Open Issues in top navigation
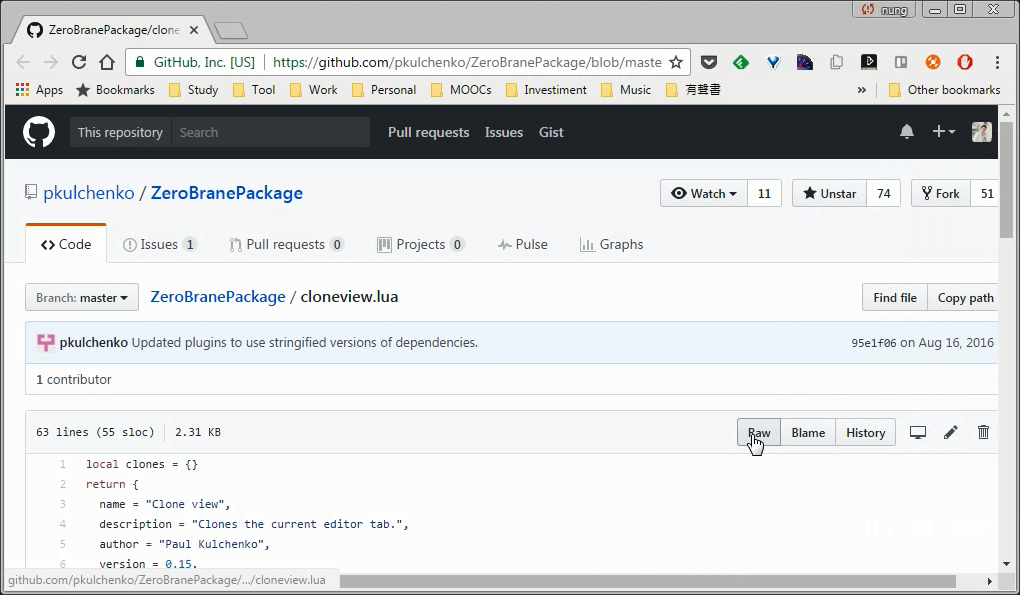 pyautogui.click(x=503, y=132)
